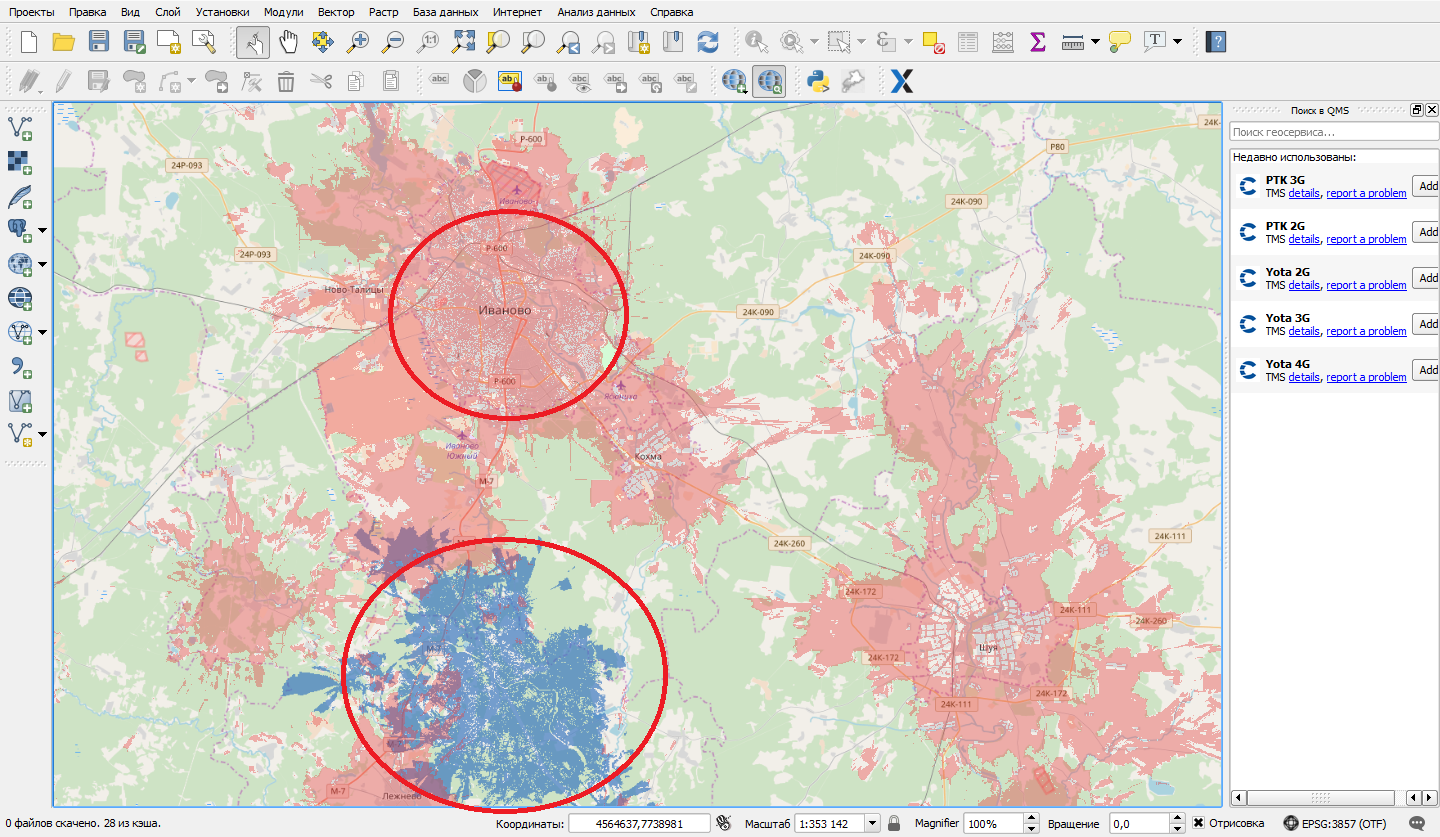Screen dimensions: 1440x837
Task: Open the Python console
Action: coord(820,81)
